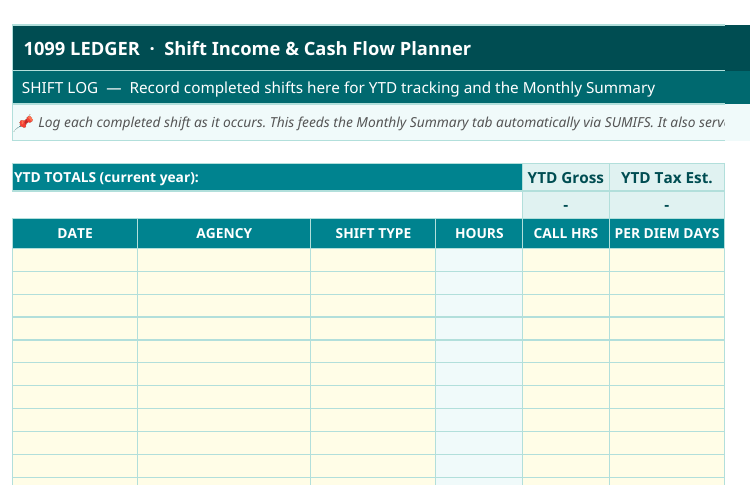The width and height of the screenshot is (750, 485).
Task: Select first empty cell under HOURS
Action: point(479,260)
